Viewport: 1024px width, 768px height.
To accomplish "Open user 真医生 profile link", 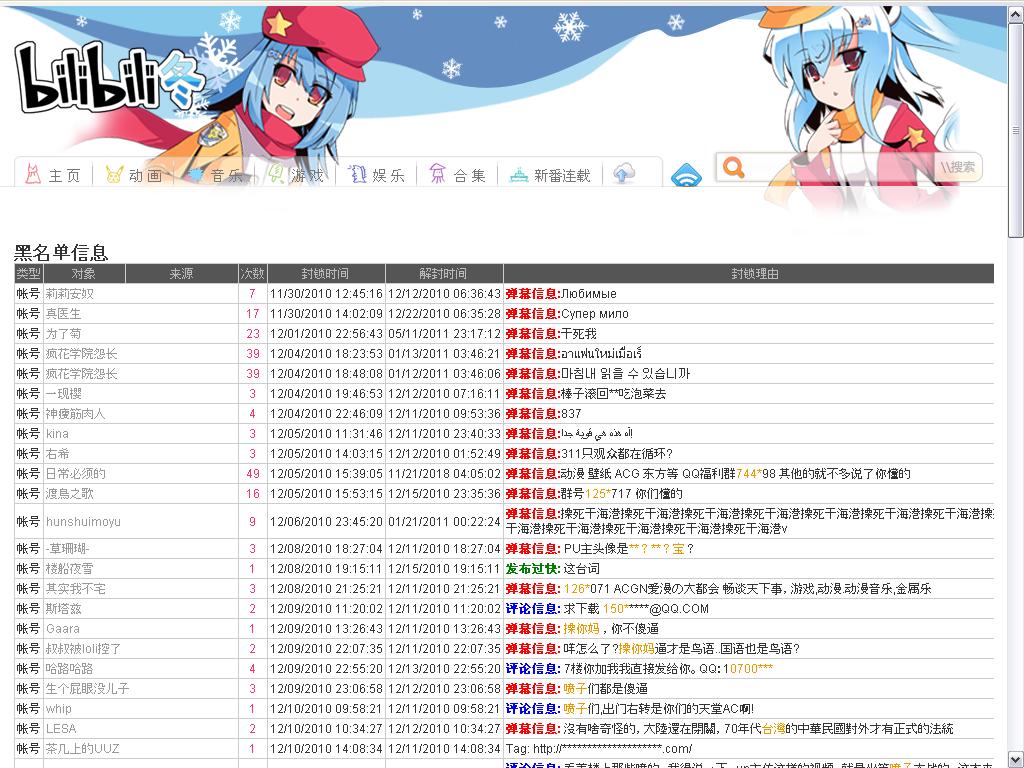I will 63,314.
